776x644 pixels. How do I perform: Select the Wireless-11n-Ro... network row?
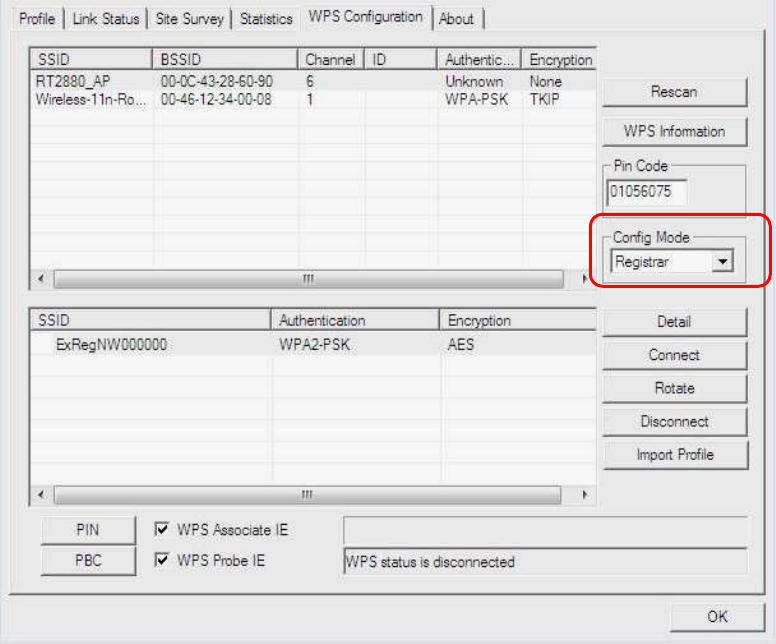313,99
